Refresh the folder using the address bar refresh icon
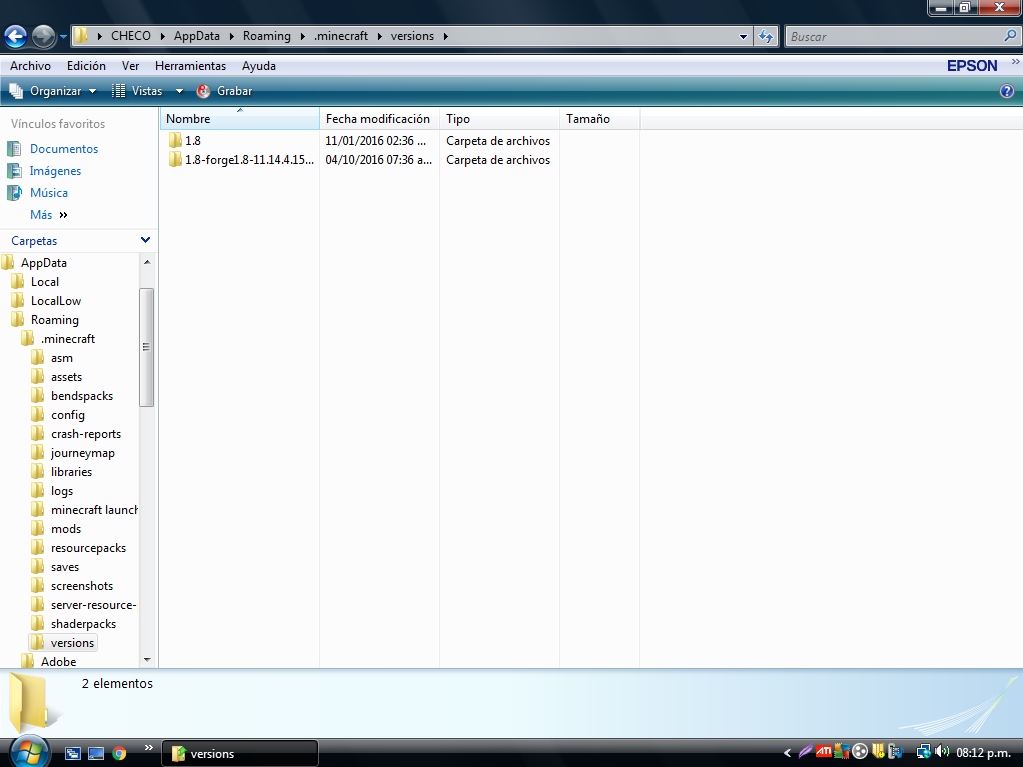The width and height of the screenshot is (1023, 767). tap(766, 37)
